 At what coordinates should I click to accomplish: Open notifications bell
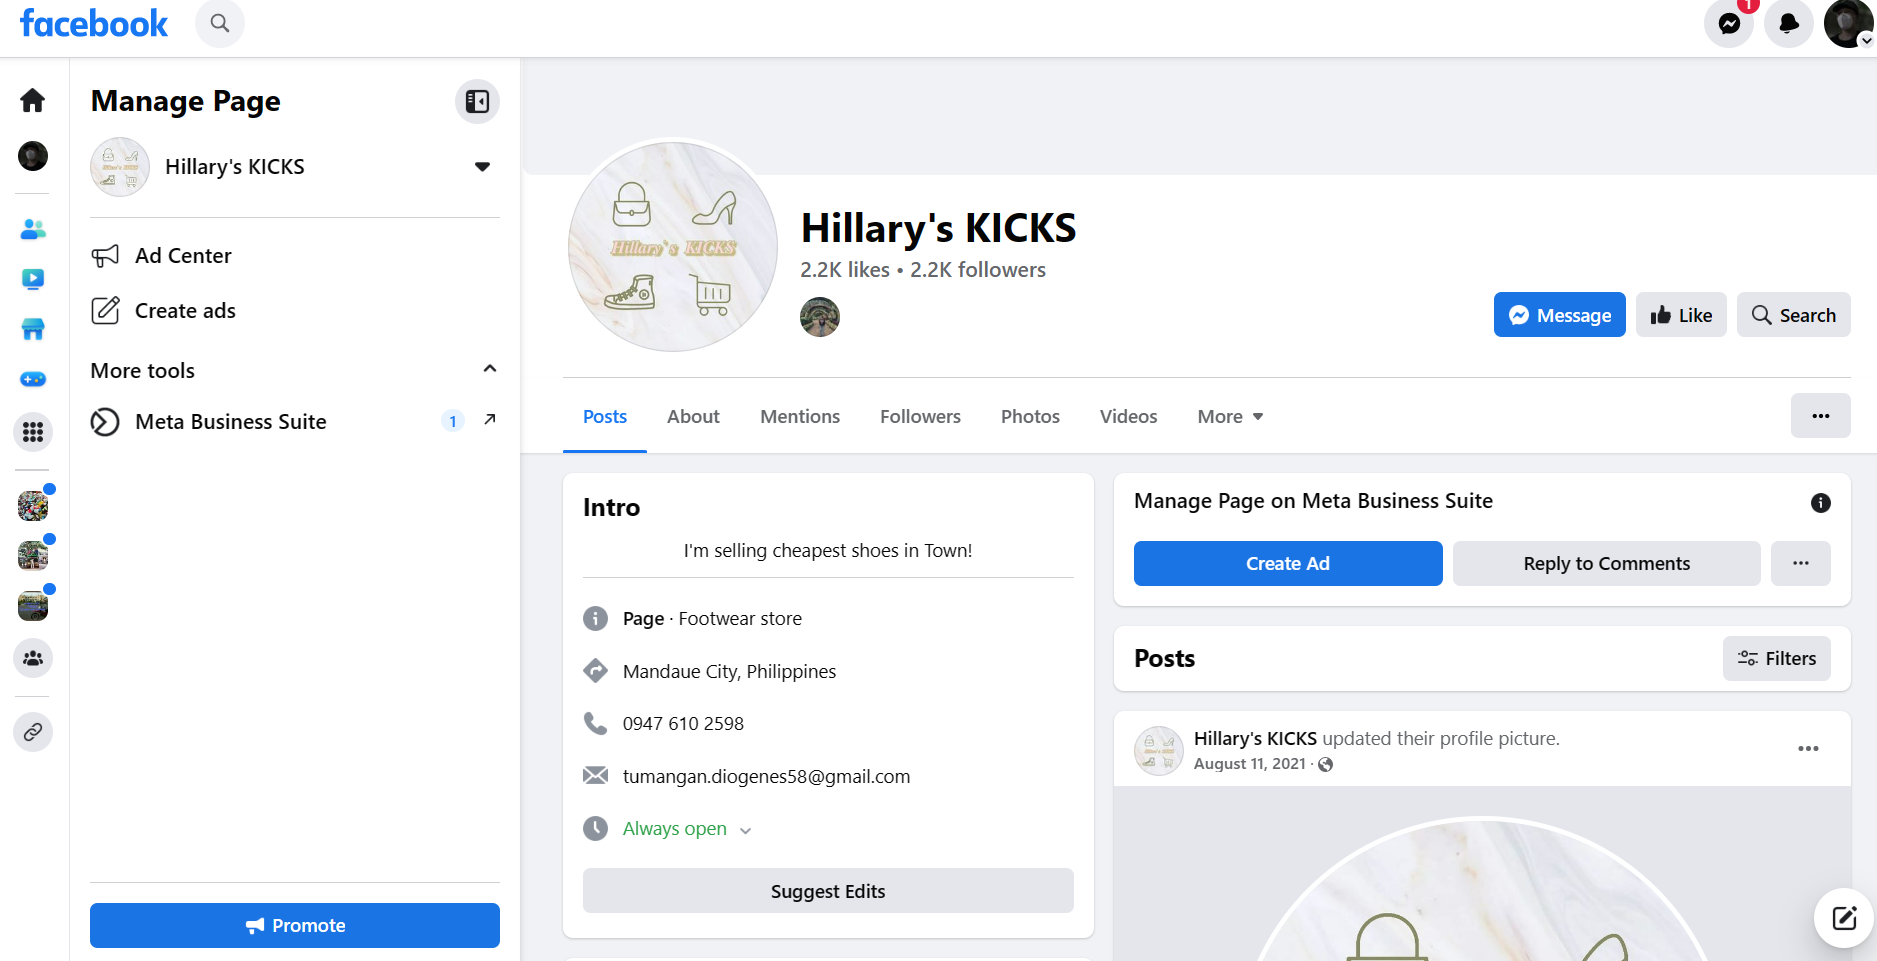(x=1789, y=24)
